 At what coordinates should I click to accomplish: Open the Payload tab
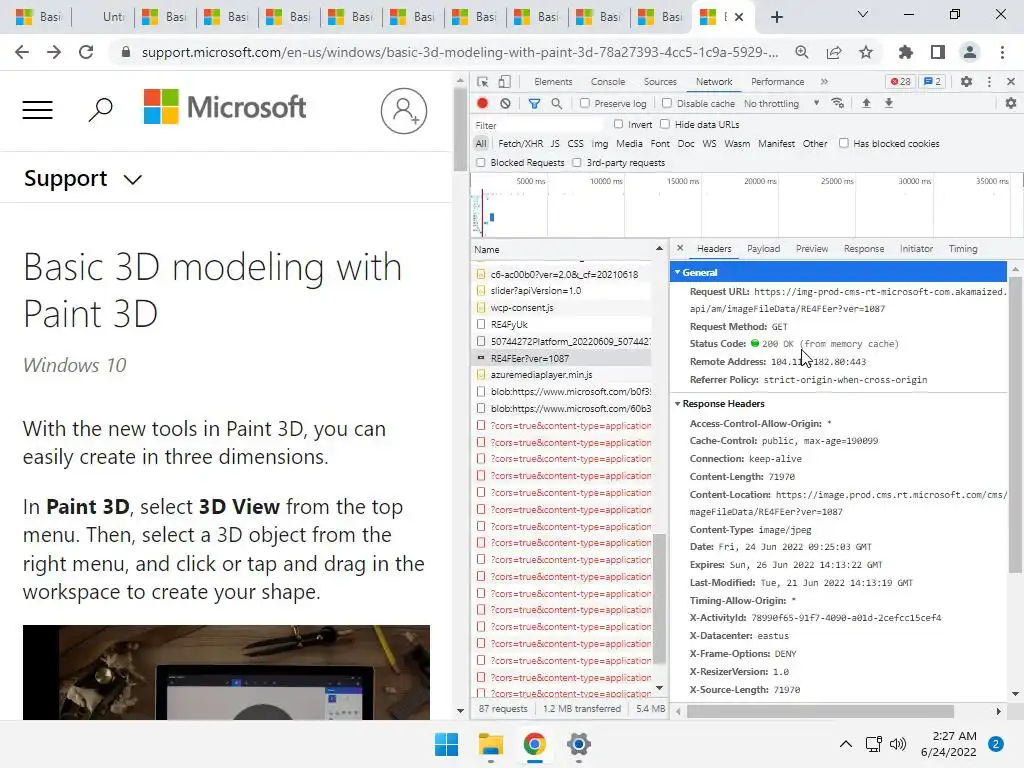(x=763, y=249)
